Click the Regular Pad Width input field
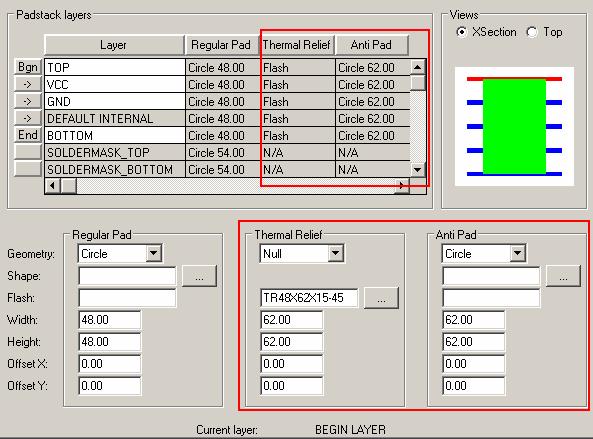The image size is (593, 439). pos(110,320)
